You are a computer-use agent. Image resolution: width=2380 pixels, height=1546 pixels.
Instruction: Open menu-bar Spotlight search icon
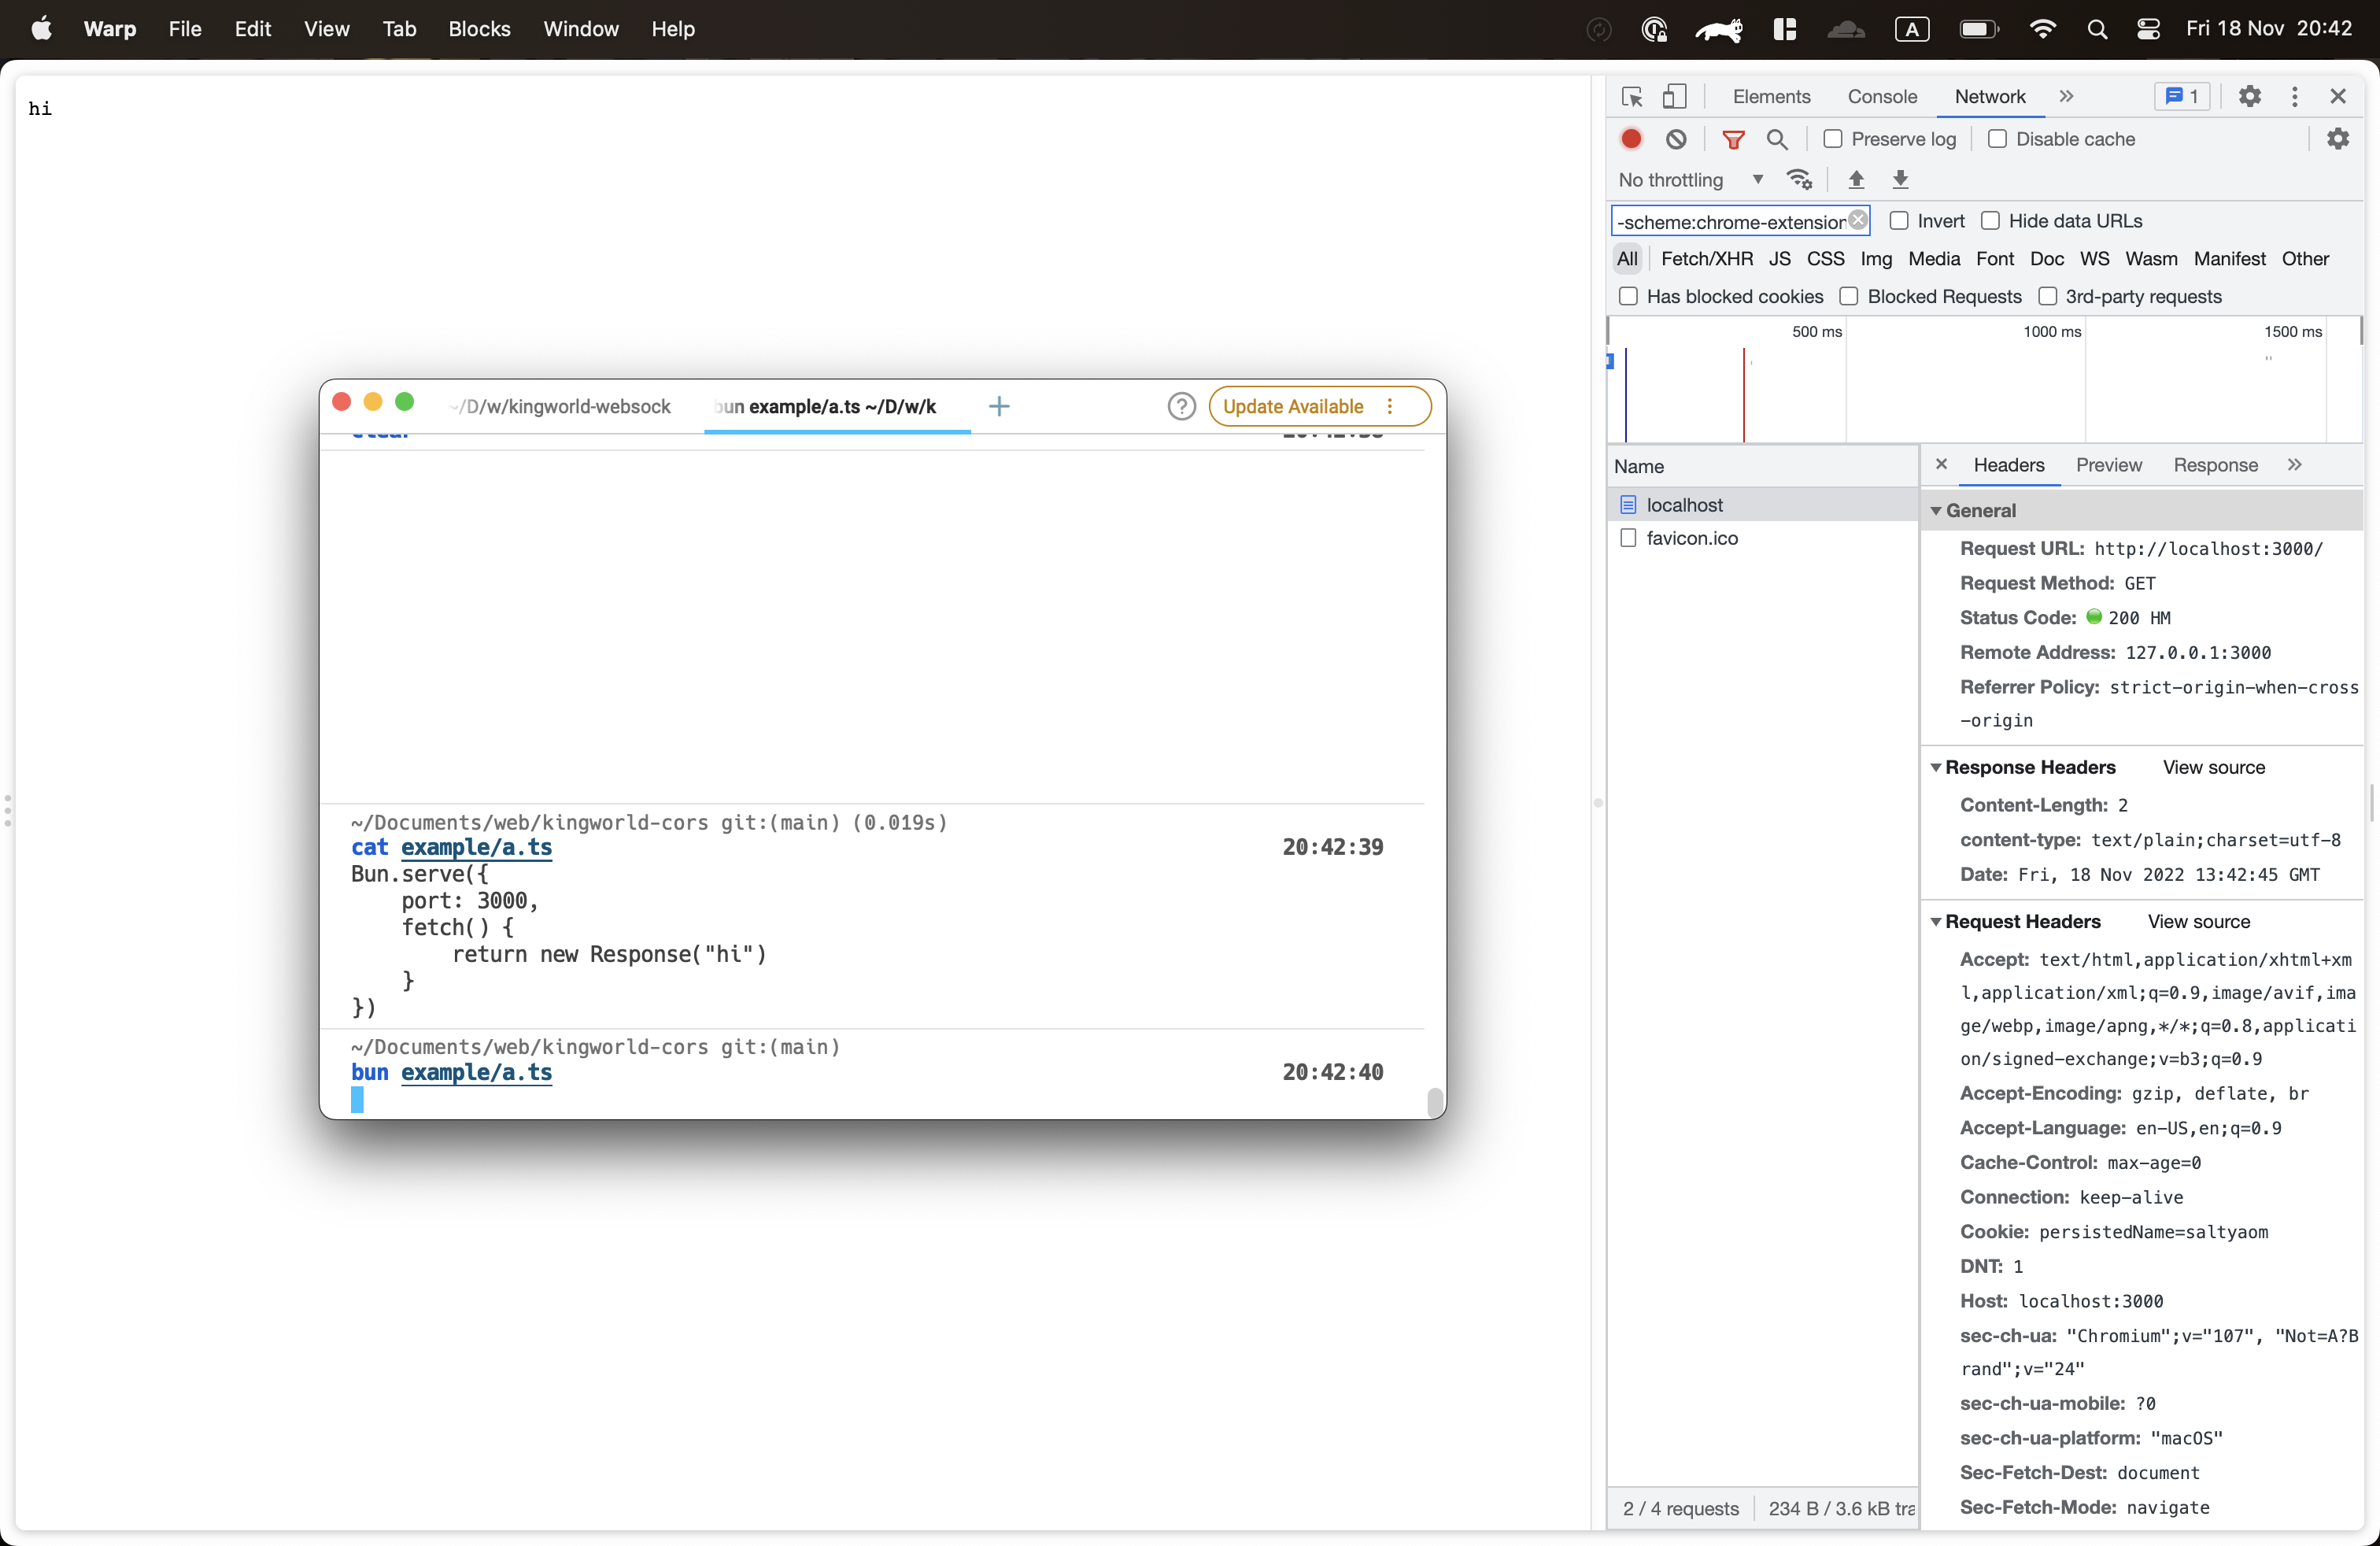click(x=2097, y=29)
